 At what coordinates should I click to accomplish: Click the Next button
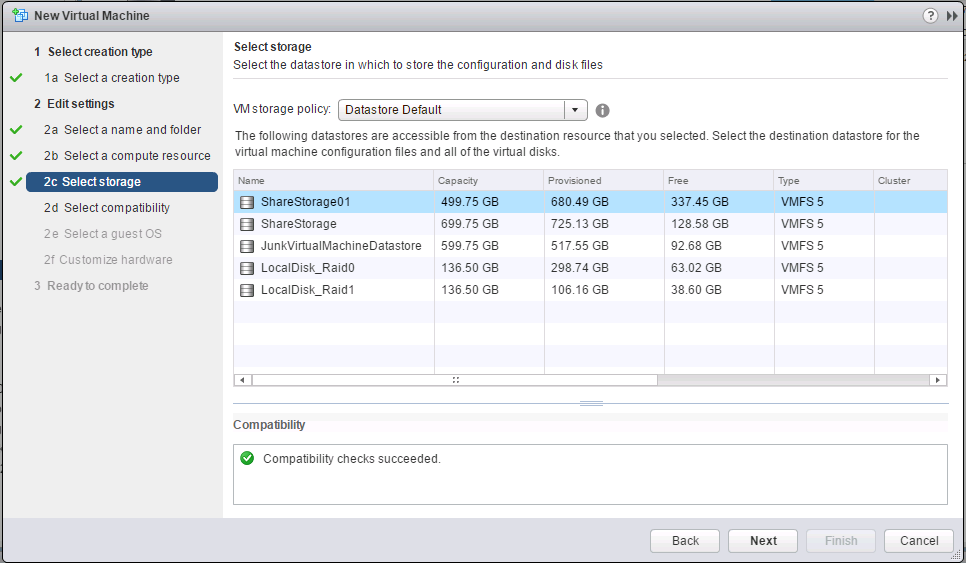763,541
